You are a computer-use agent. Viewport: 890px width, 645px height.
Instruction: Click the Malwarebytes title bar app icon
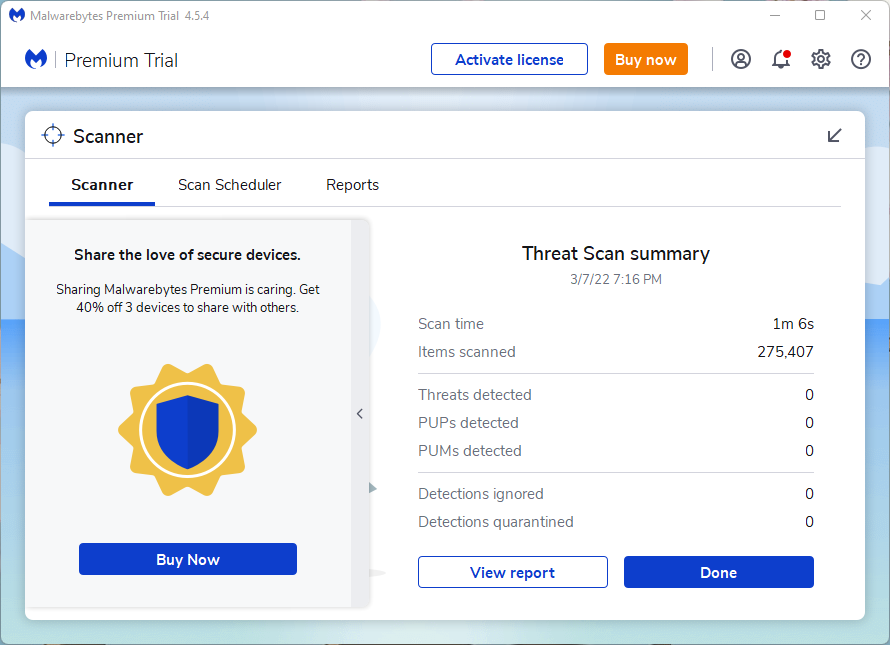click(17, 15)
